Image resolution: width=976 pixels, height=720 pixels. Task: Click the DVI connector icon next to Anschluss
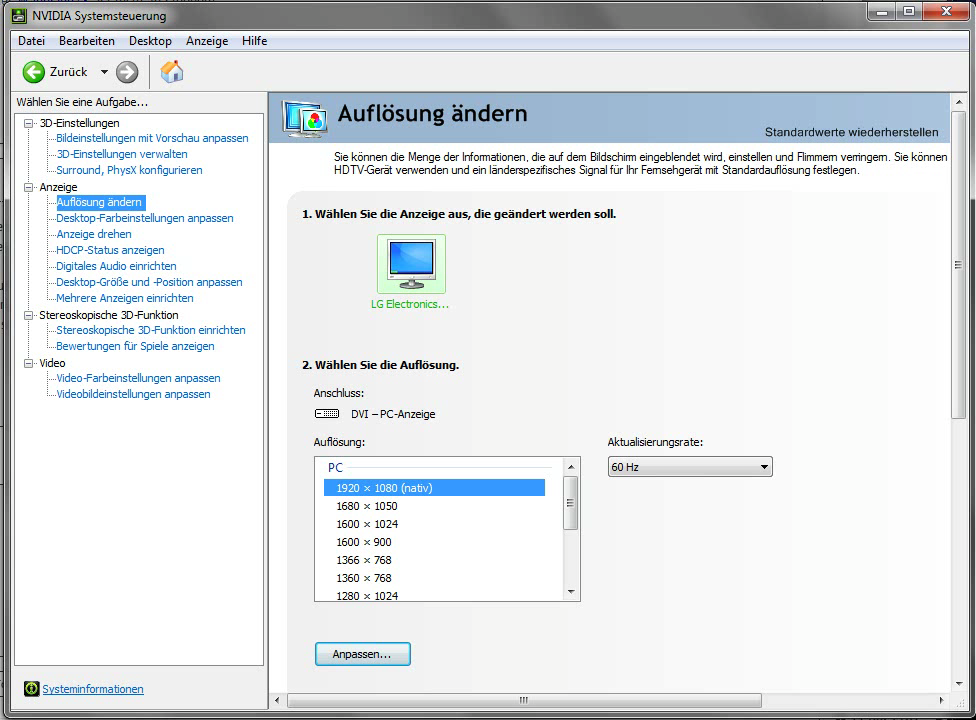click(x=327, y=414)
